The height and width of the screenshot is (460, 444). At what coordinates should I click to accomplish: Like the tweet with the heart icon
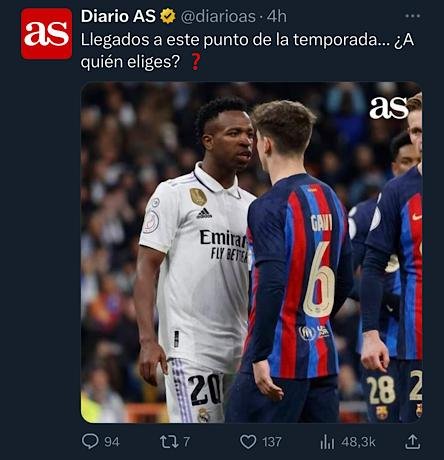(x=248, y=442)
